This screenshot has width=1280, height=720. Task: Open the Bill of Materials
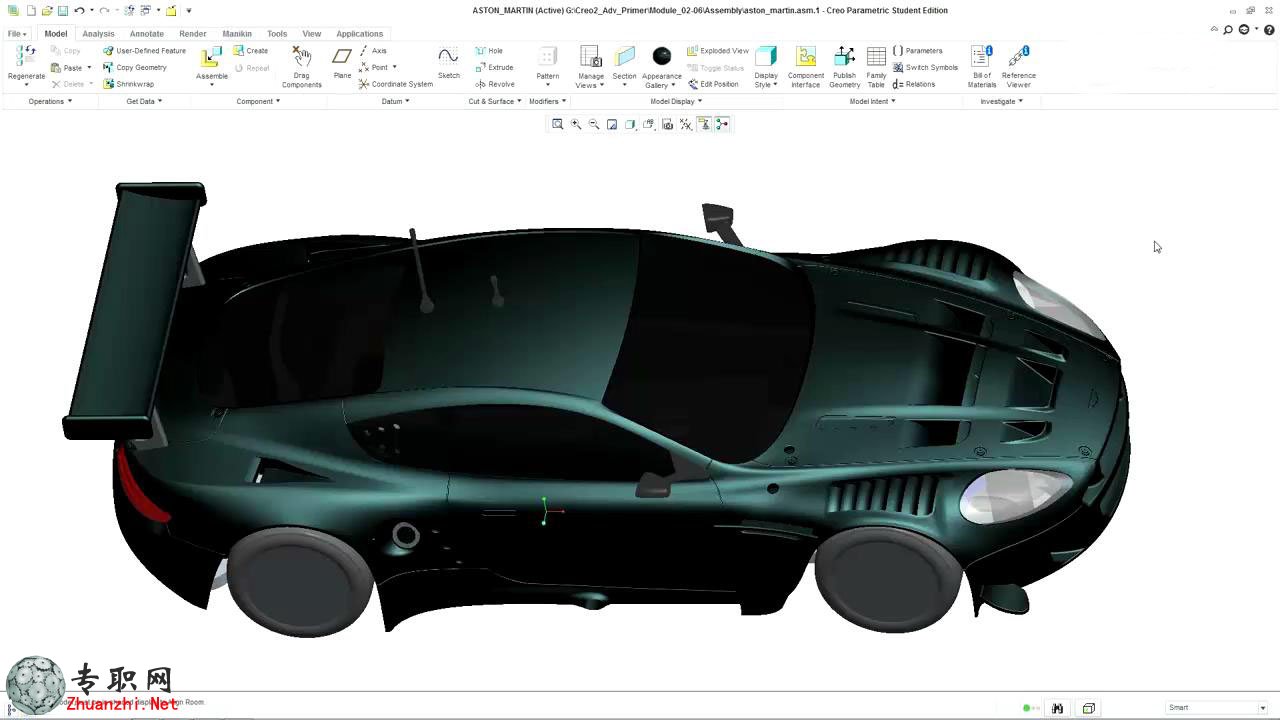point(982,67)
